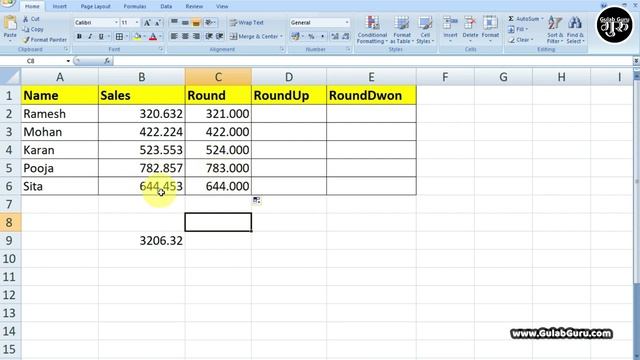
Task: Open Cell Styles gallery
Action: pyautogui.click(x=425, y=30)
